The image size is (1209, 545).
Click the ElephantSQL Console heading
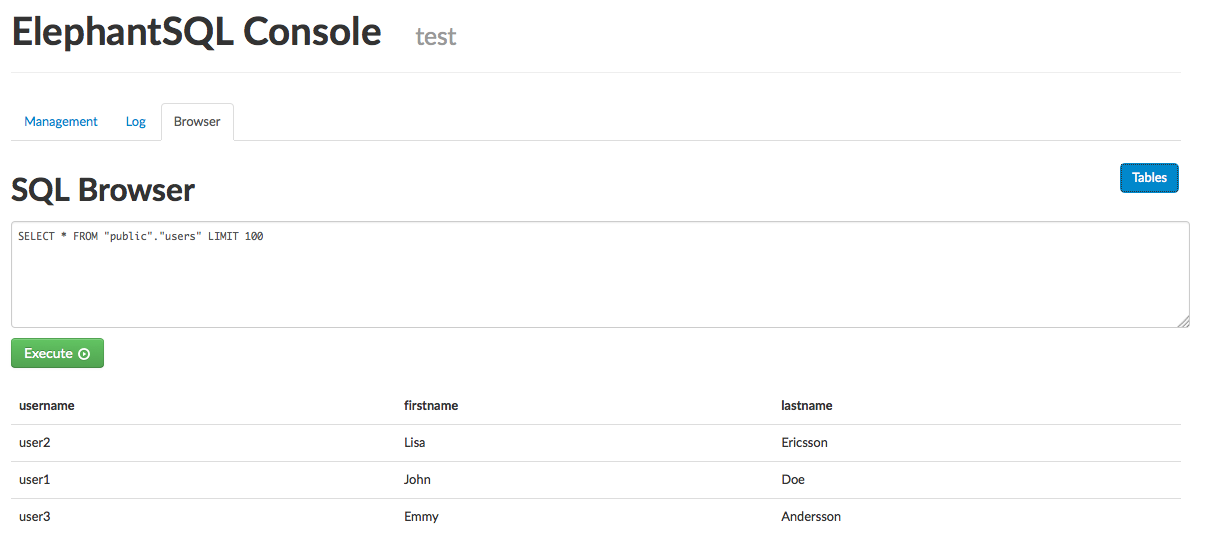196,33
